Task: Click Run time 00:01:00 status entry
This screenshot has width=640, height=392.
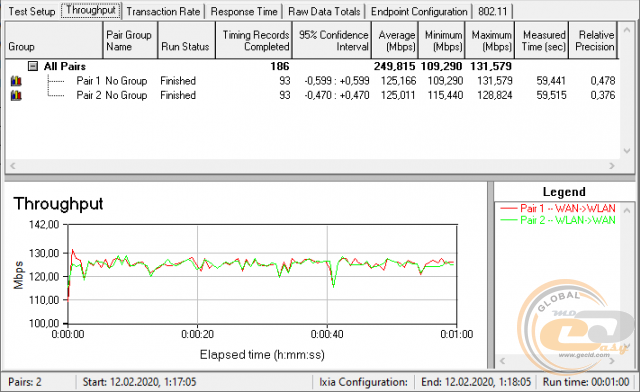Action: (x=586, y=382)
